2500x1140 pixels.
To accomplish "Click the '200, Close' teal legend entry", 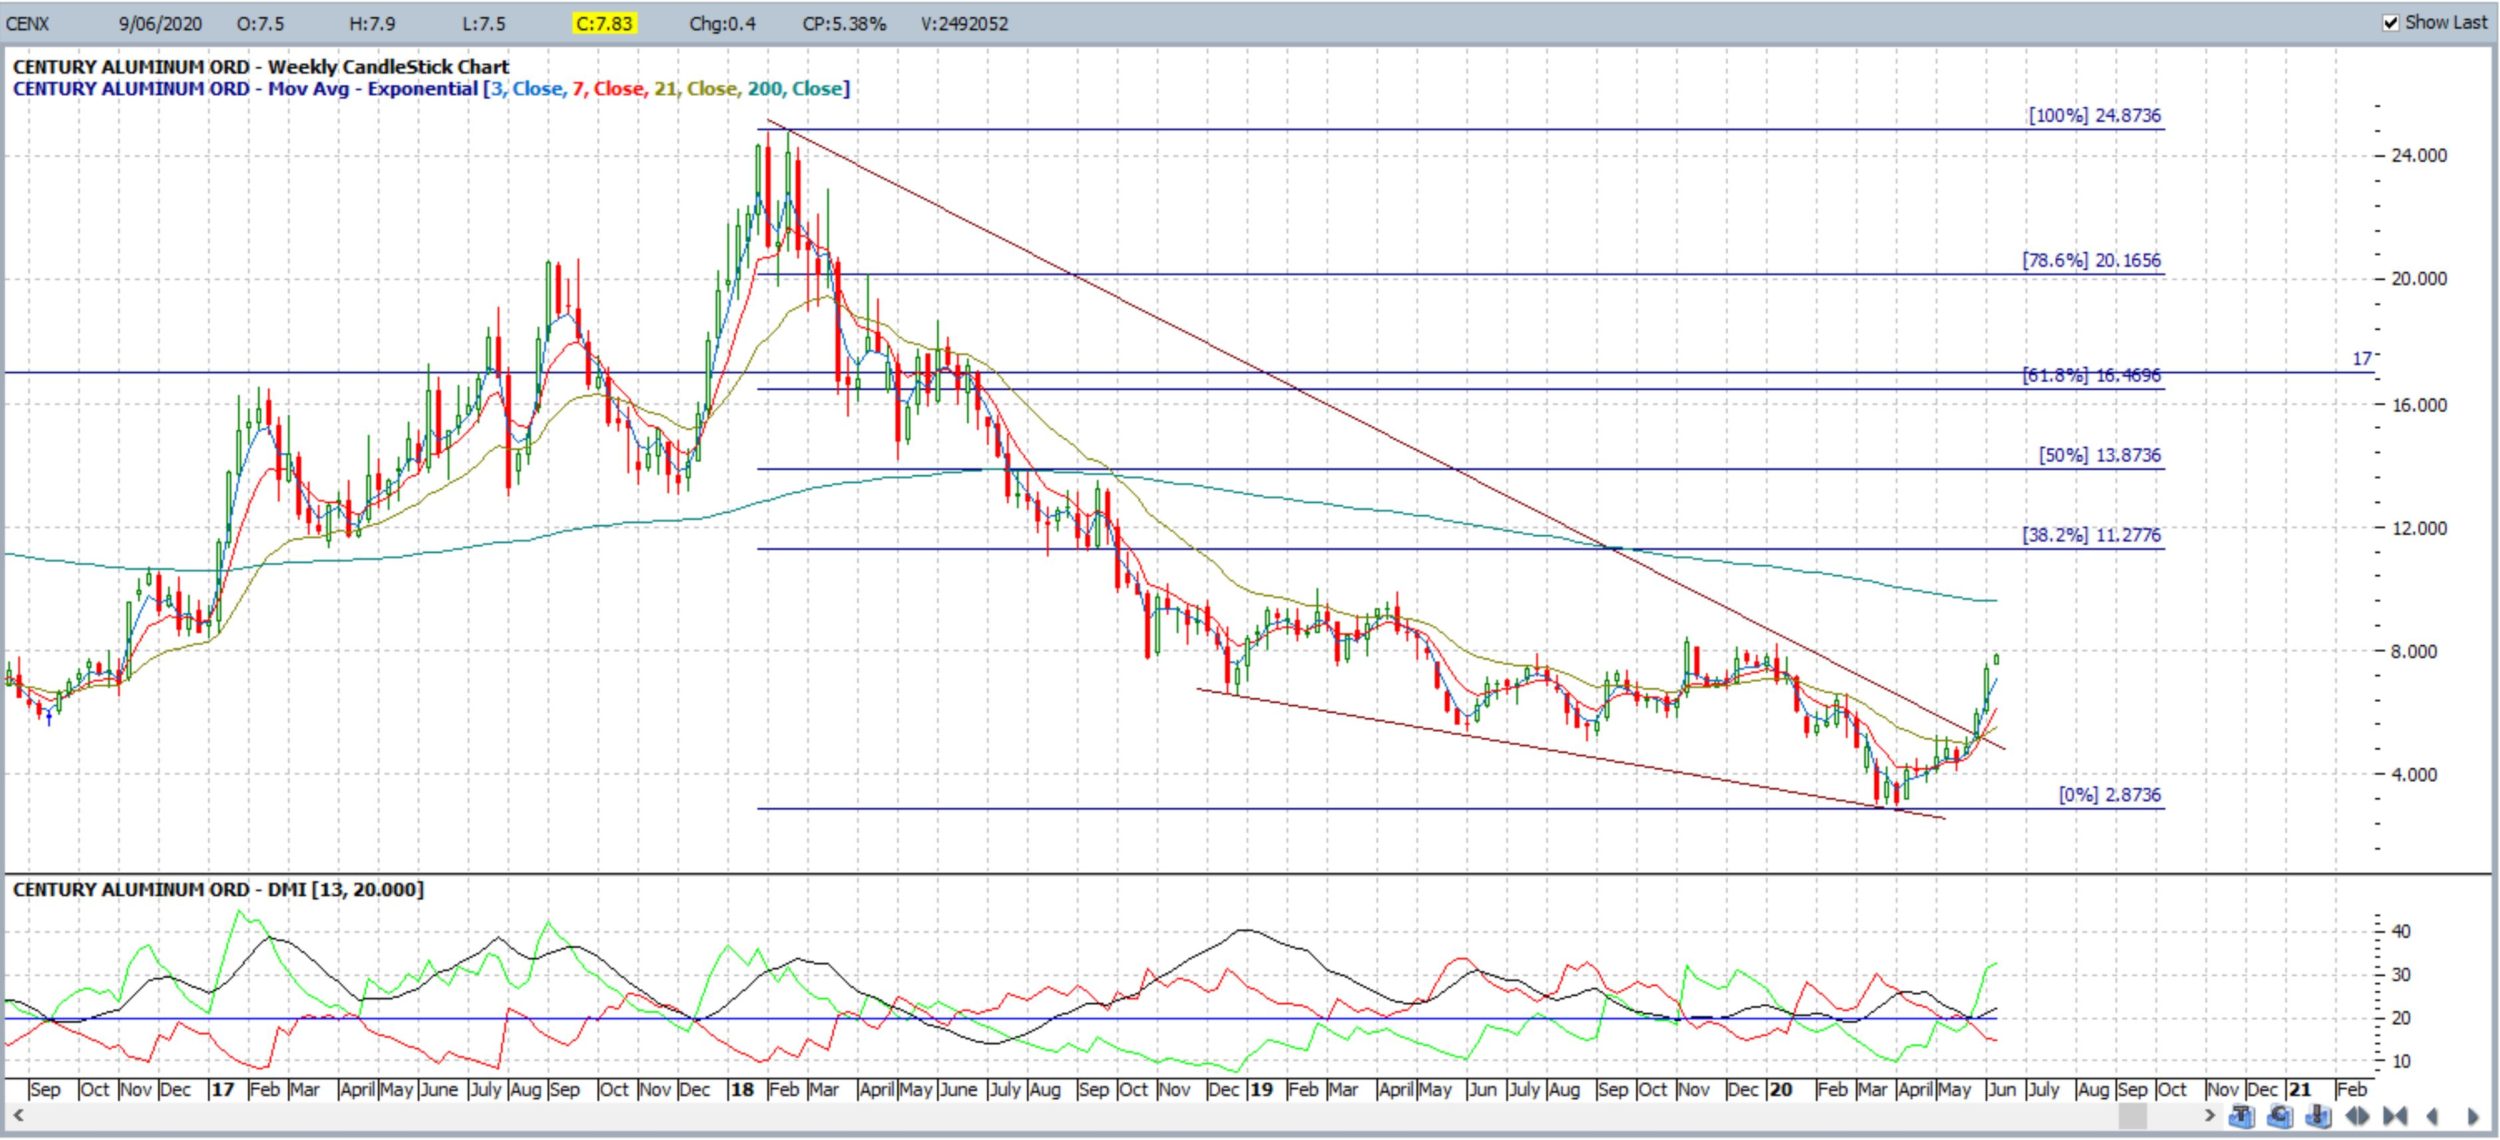I will pos(795,89).
